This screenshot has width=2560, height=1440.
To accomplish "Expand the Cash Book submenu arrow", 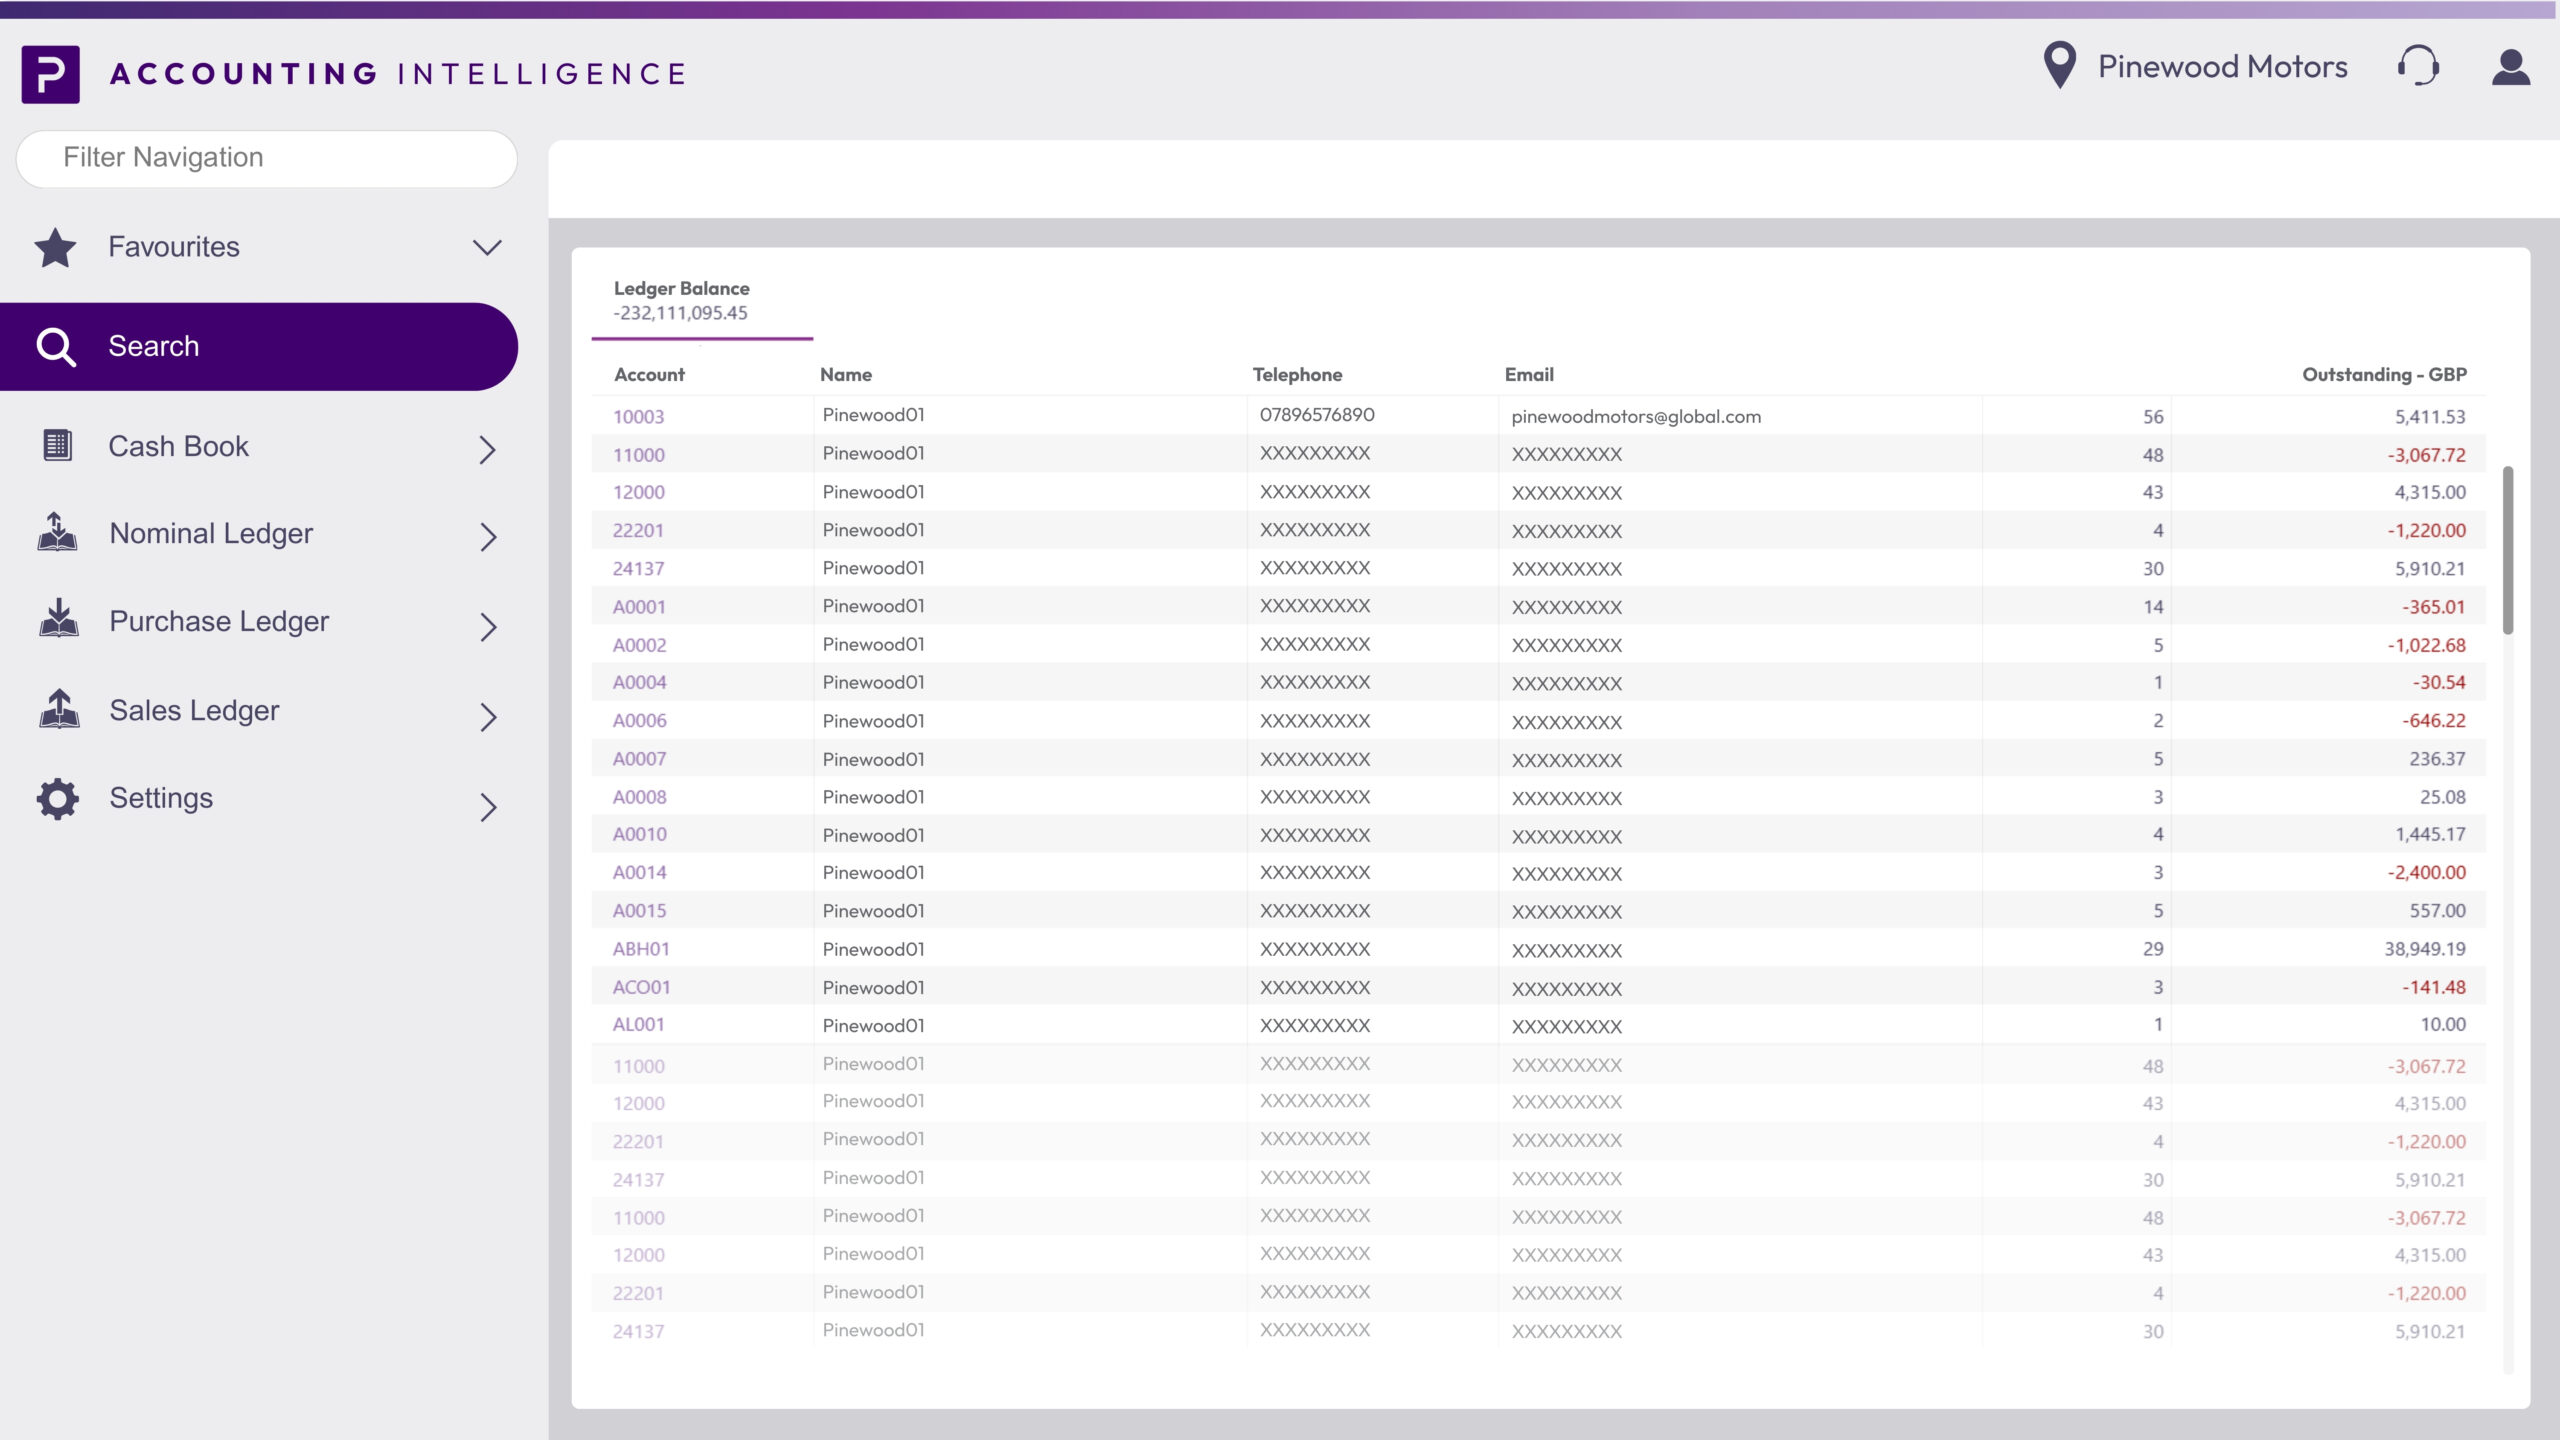I will [487, 450].
